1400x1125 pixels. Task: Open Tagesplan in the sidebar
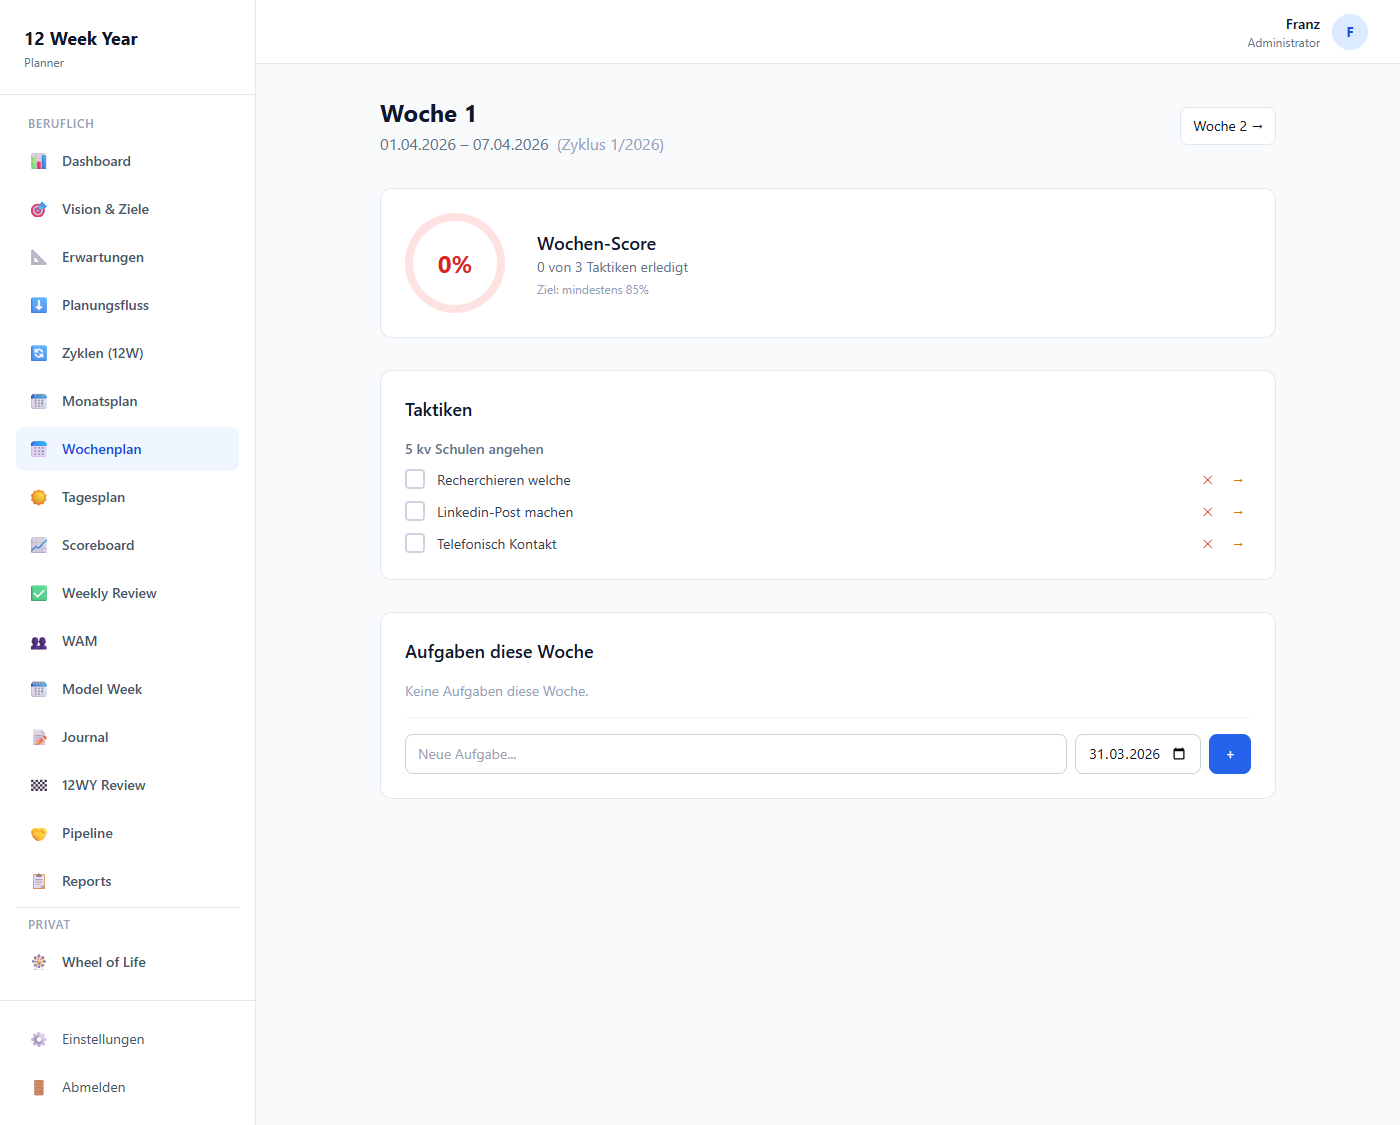[93, 498]
